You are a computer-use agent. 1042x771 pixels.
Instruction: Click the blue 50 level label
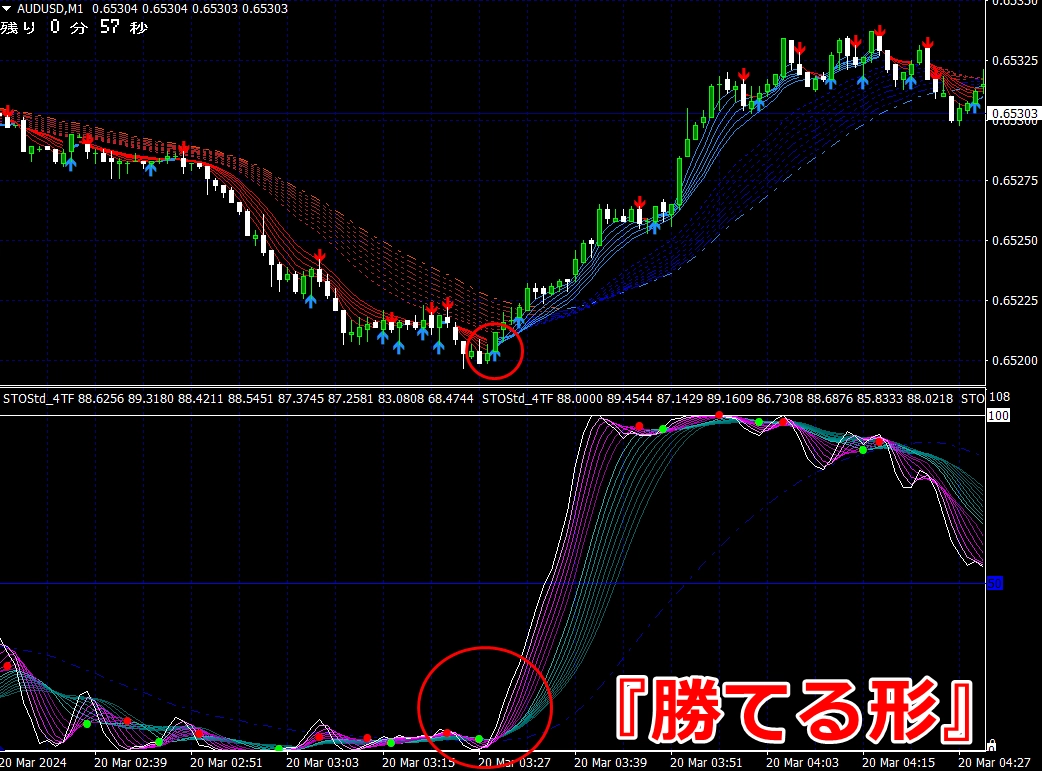tap(995, 583)
